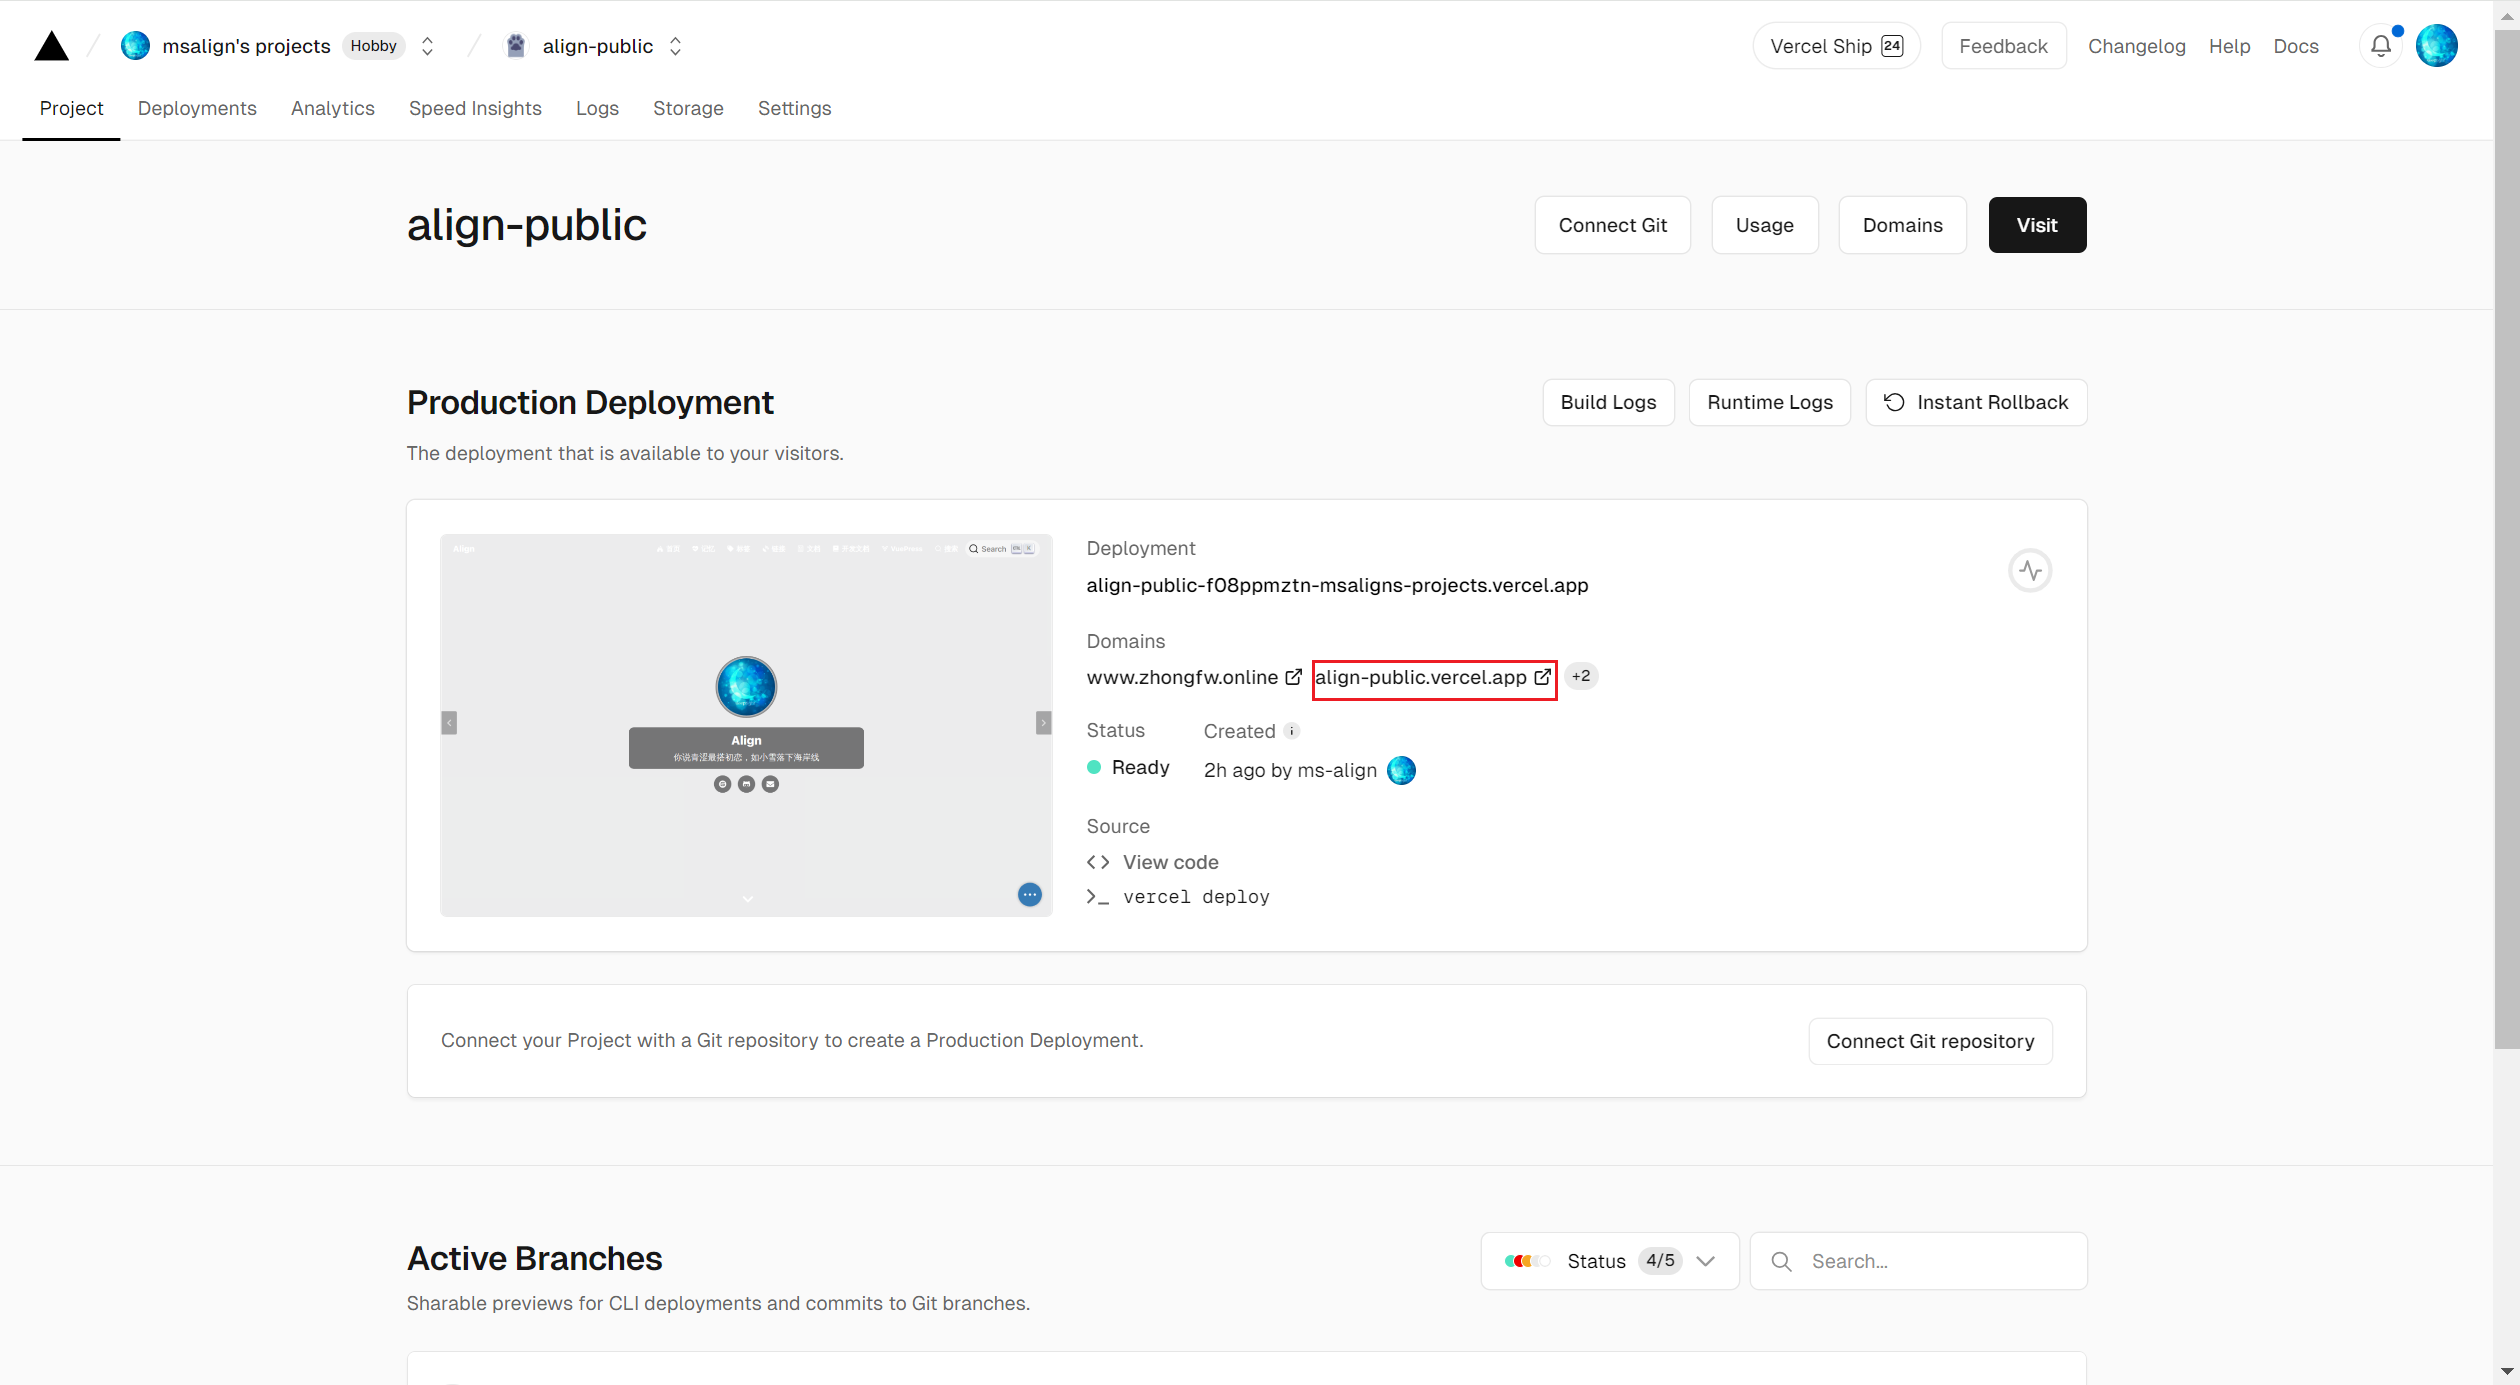Screen dimensions: 2520x1385
Task: Click the ms-align creator avatar
Action: [1401, 770]
